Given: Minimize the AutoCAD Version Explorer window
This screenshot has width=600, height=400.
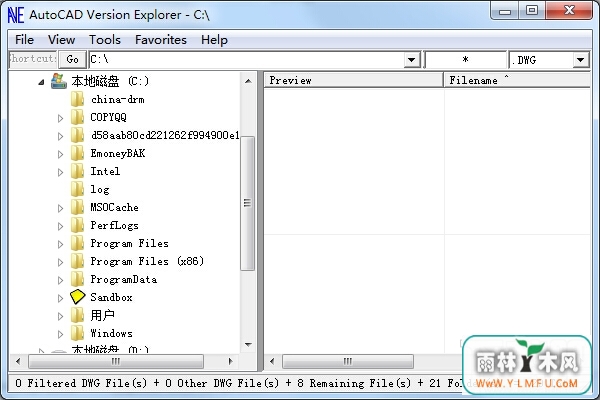Looking at the screenshot, I should click(x=504, y=11).
